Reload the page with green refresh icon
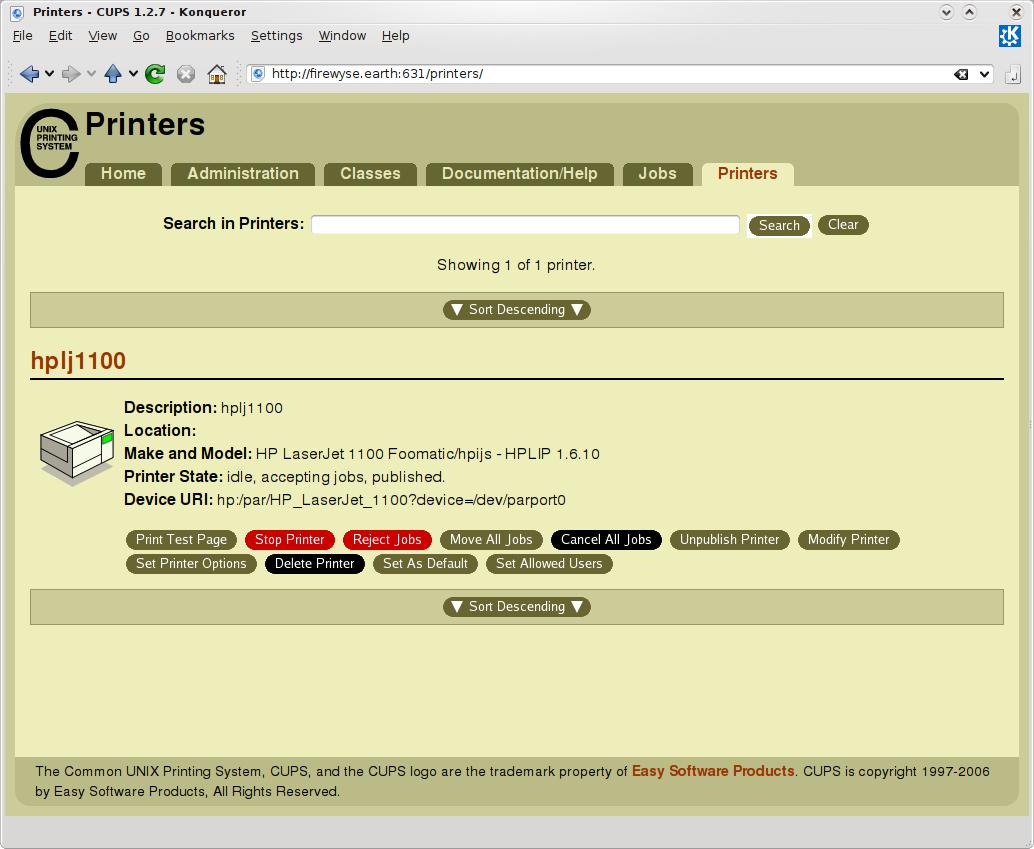Image resolution: width=1034 pixels, height=849 pixels. click(x=155, y=74)
